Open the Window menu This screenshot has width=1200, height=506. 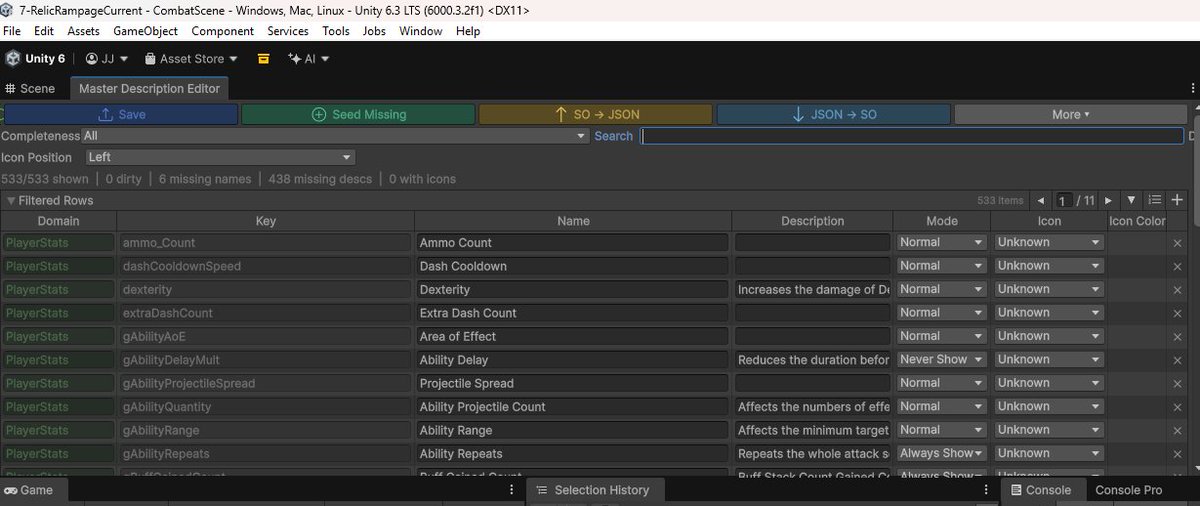[x=420, y=31]
